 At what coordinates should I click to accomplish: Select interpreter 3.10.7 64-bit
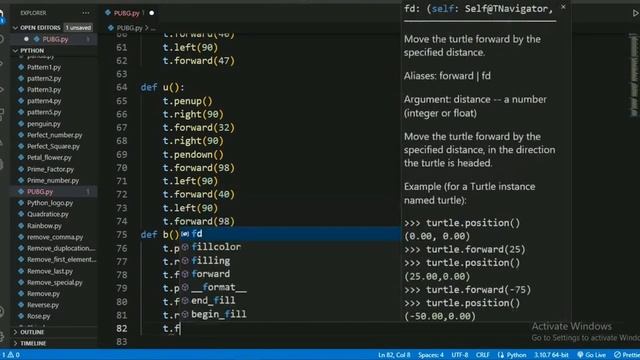[551, 355]
